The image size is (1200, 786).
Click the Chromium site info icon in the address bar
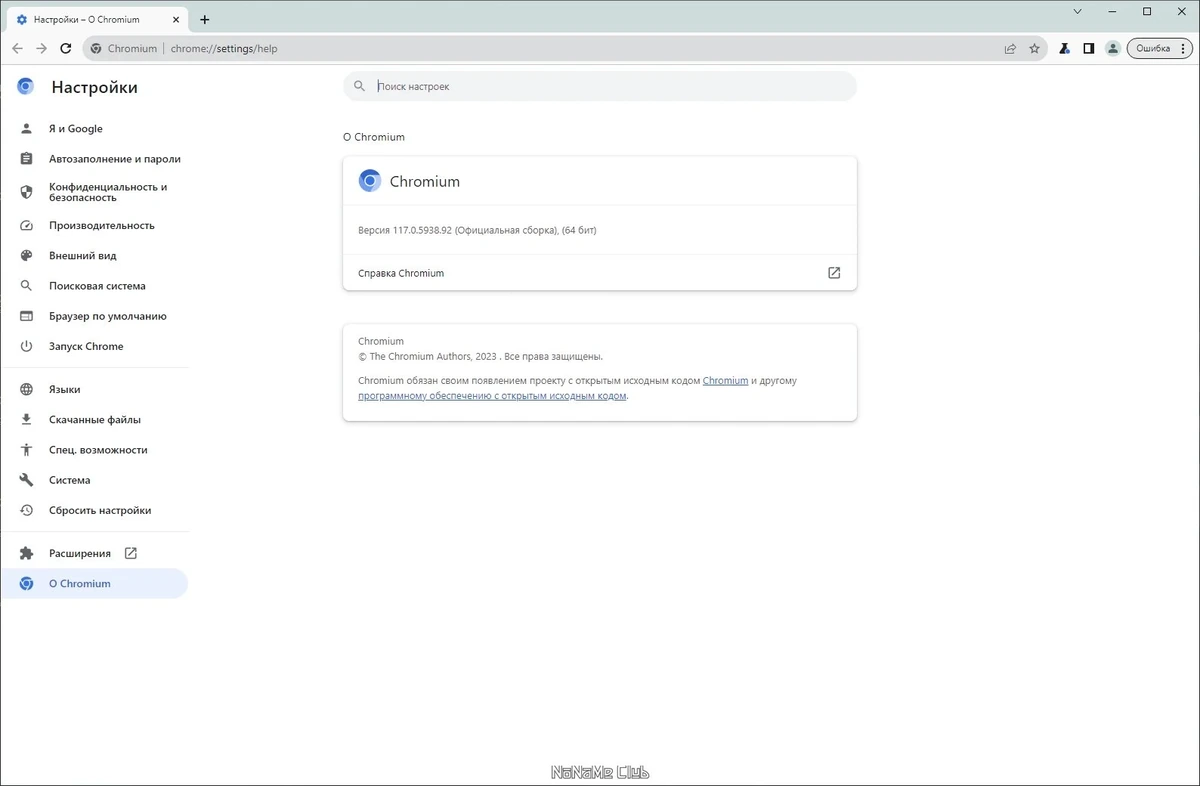pyautogui.click(x=96, y=48)
